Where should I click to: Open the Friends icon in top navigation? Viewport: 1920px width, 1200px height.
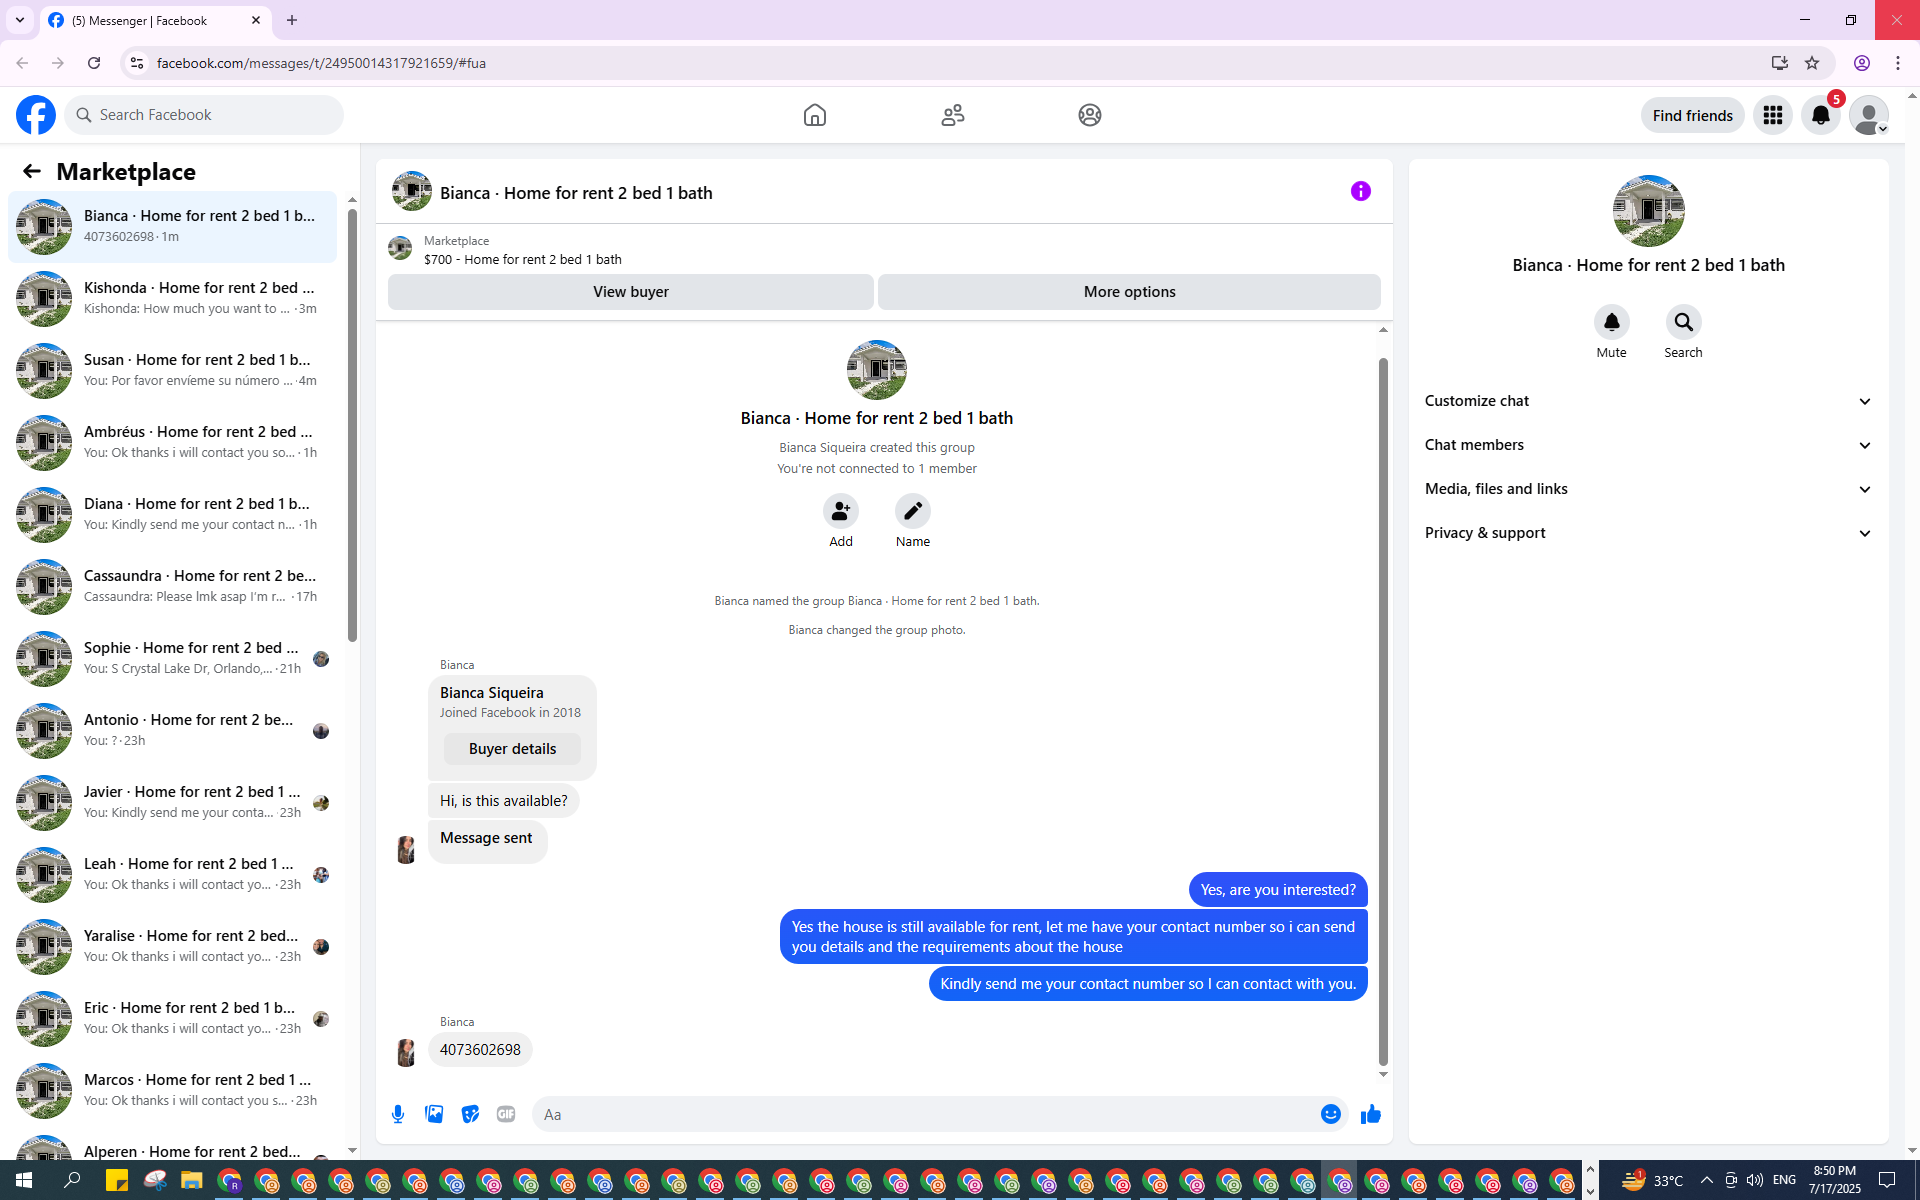[x=953, y=115]
